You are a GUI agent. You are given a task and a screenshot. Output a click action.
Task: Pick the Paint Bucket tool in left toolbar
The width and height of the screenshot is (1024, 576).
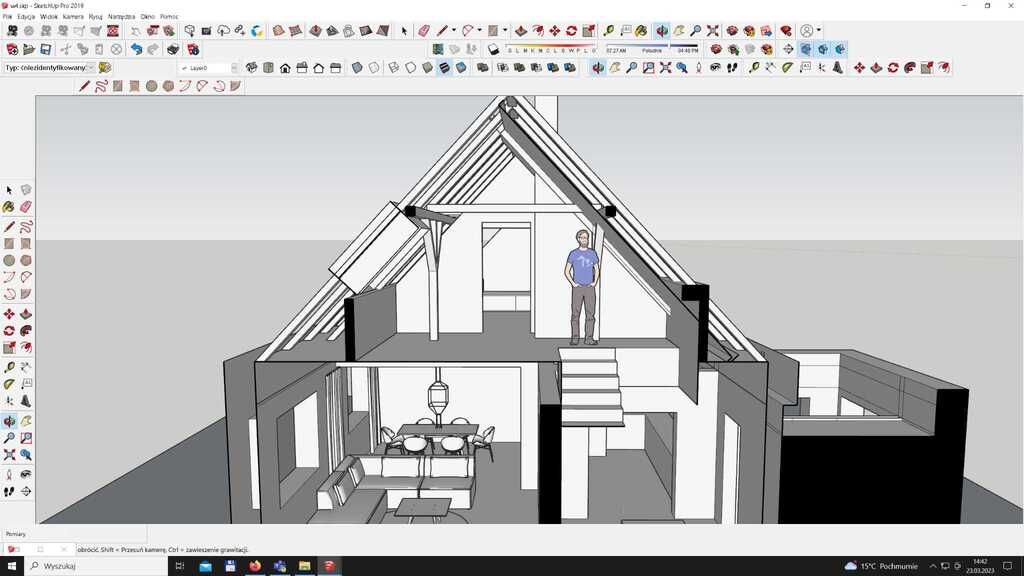[9, 207]
